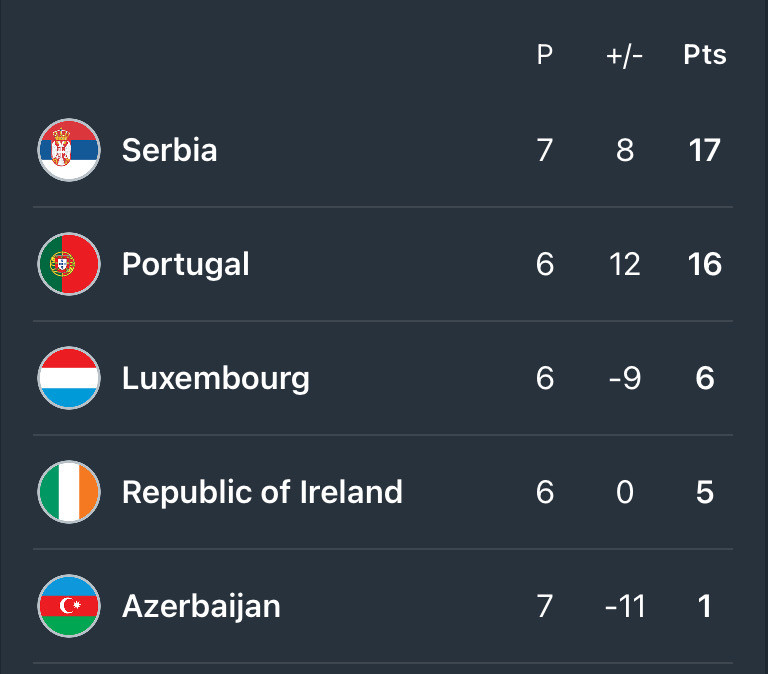This screenshot has width=768, height=674.
Task: Select Republic of Ireland's 5 points value
Action: (705, 492)
